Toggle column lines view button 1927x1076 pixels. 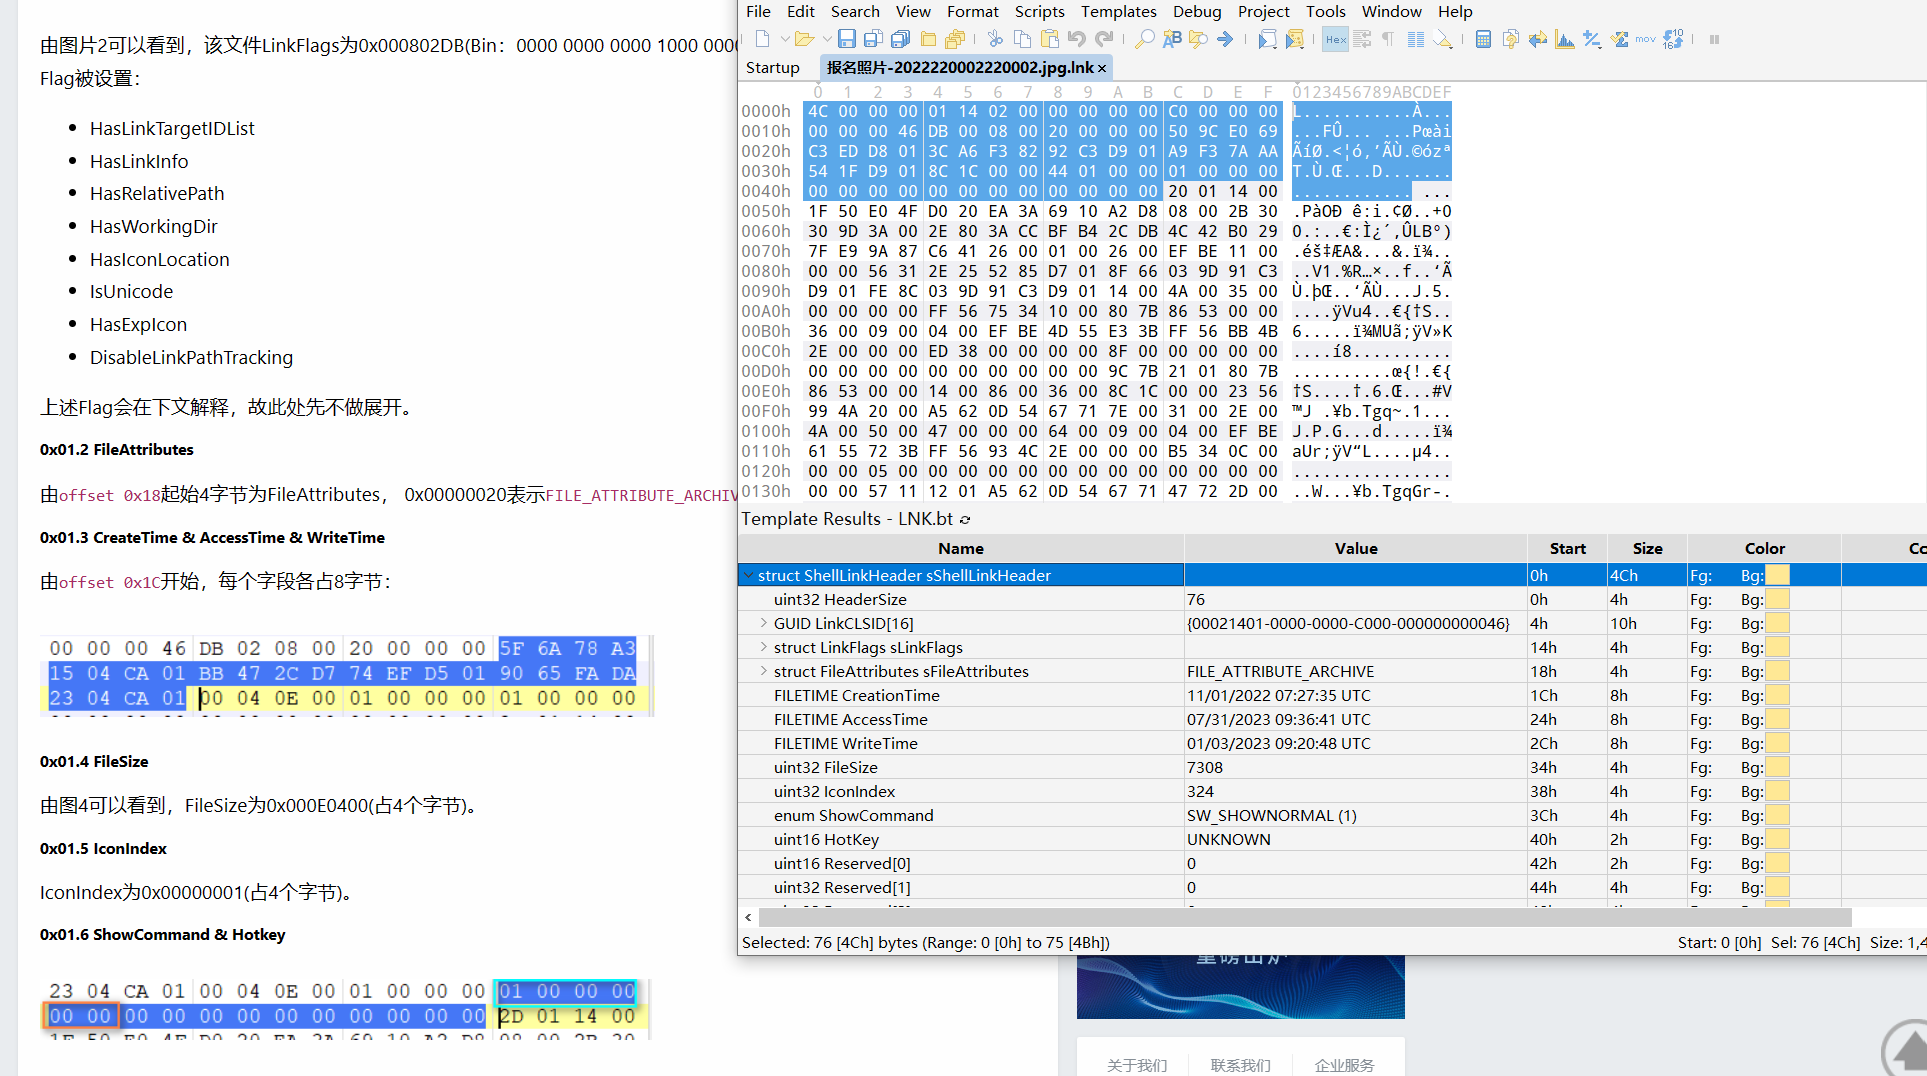point(1415,39)
